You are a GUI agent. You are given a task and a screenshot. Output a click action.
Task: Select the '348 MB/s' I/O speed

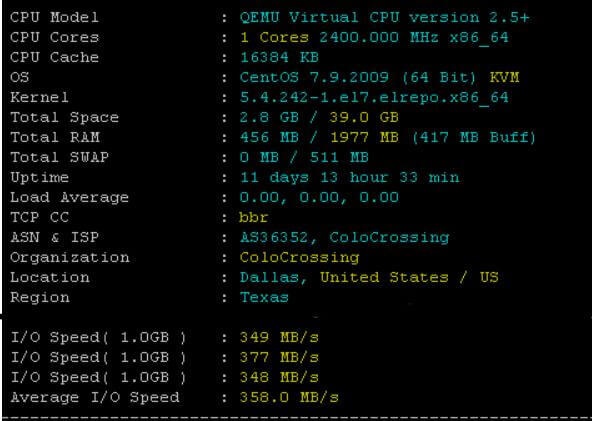(x=279, y=377)
